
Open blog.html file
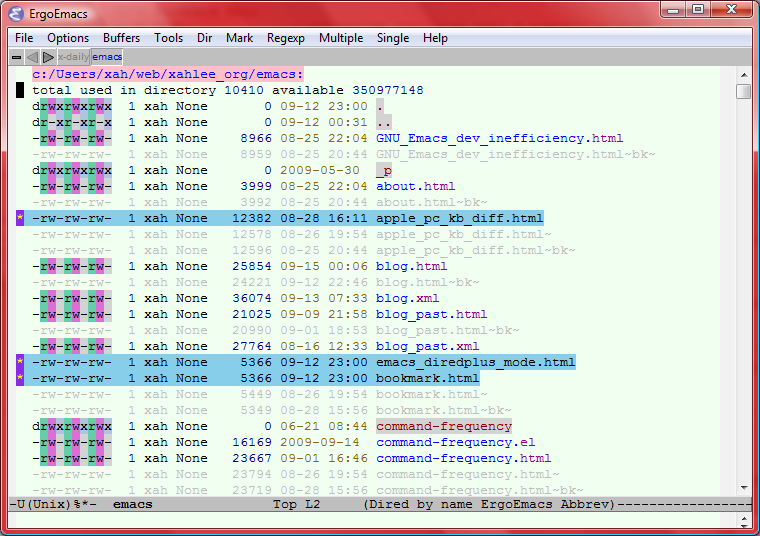pos(412,266)
